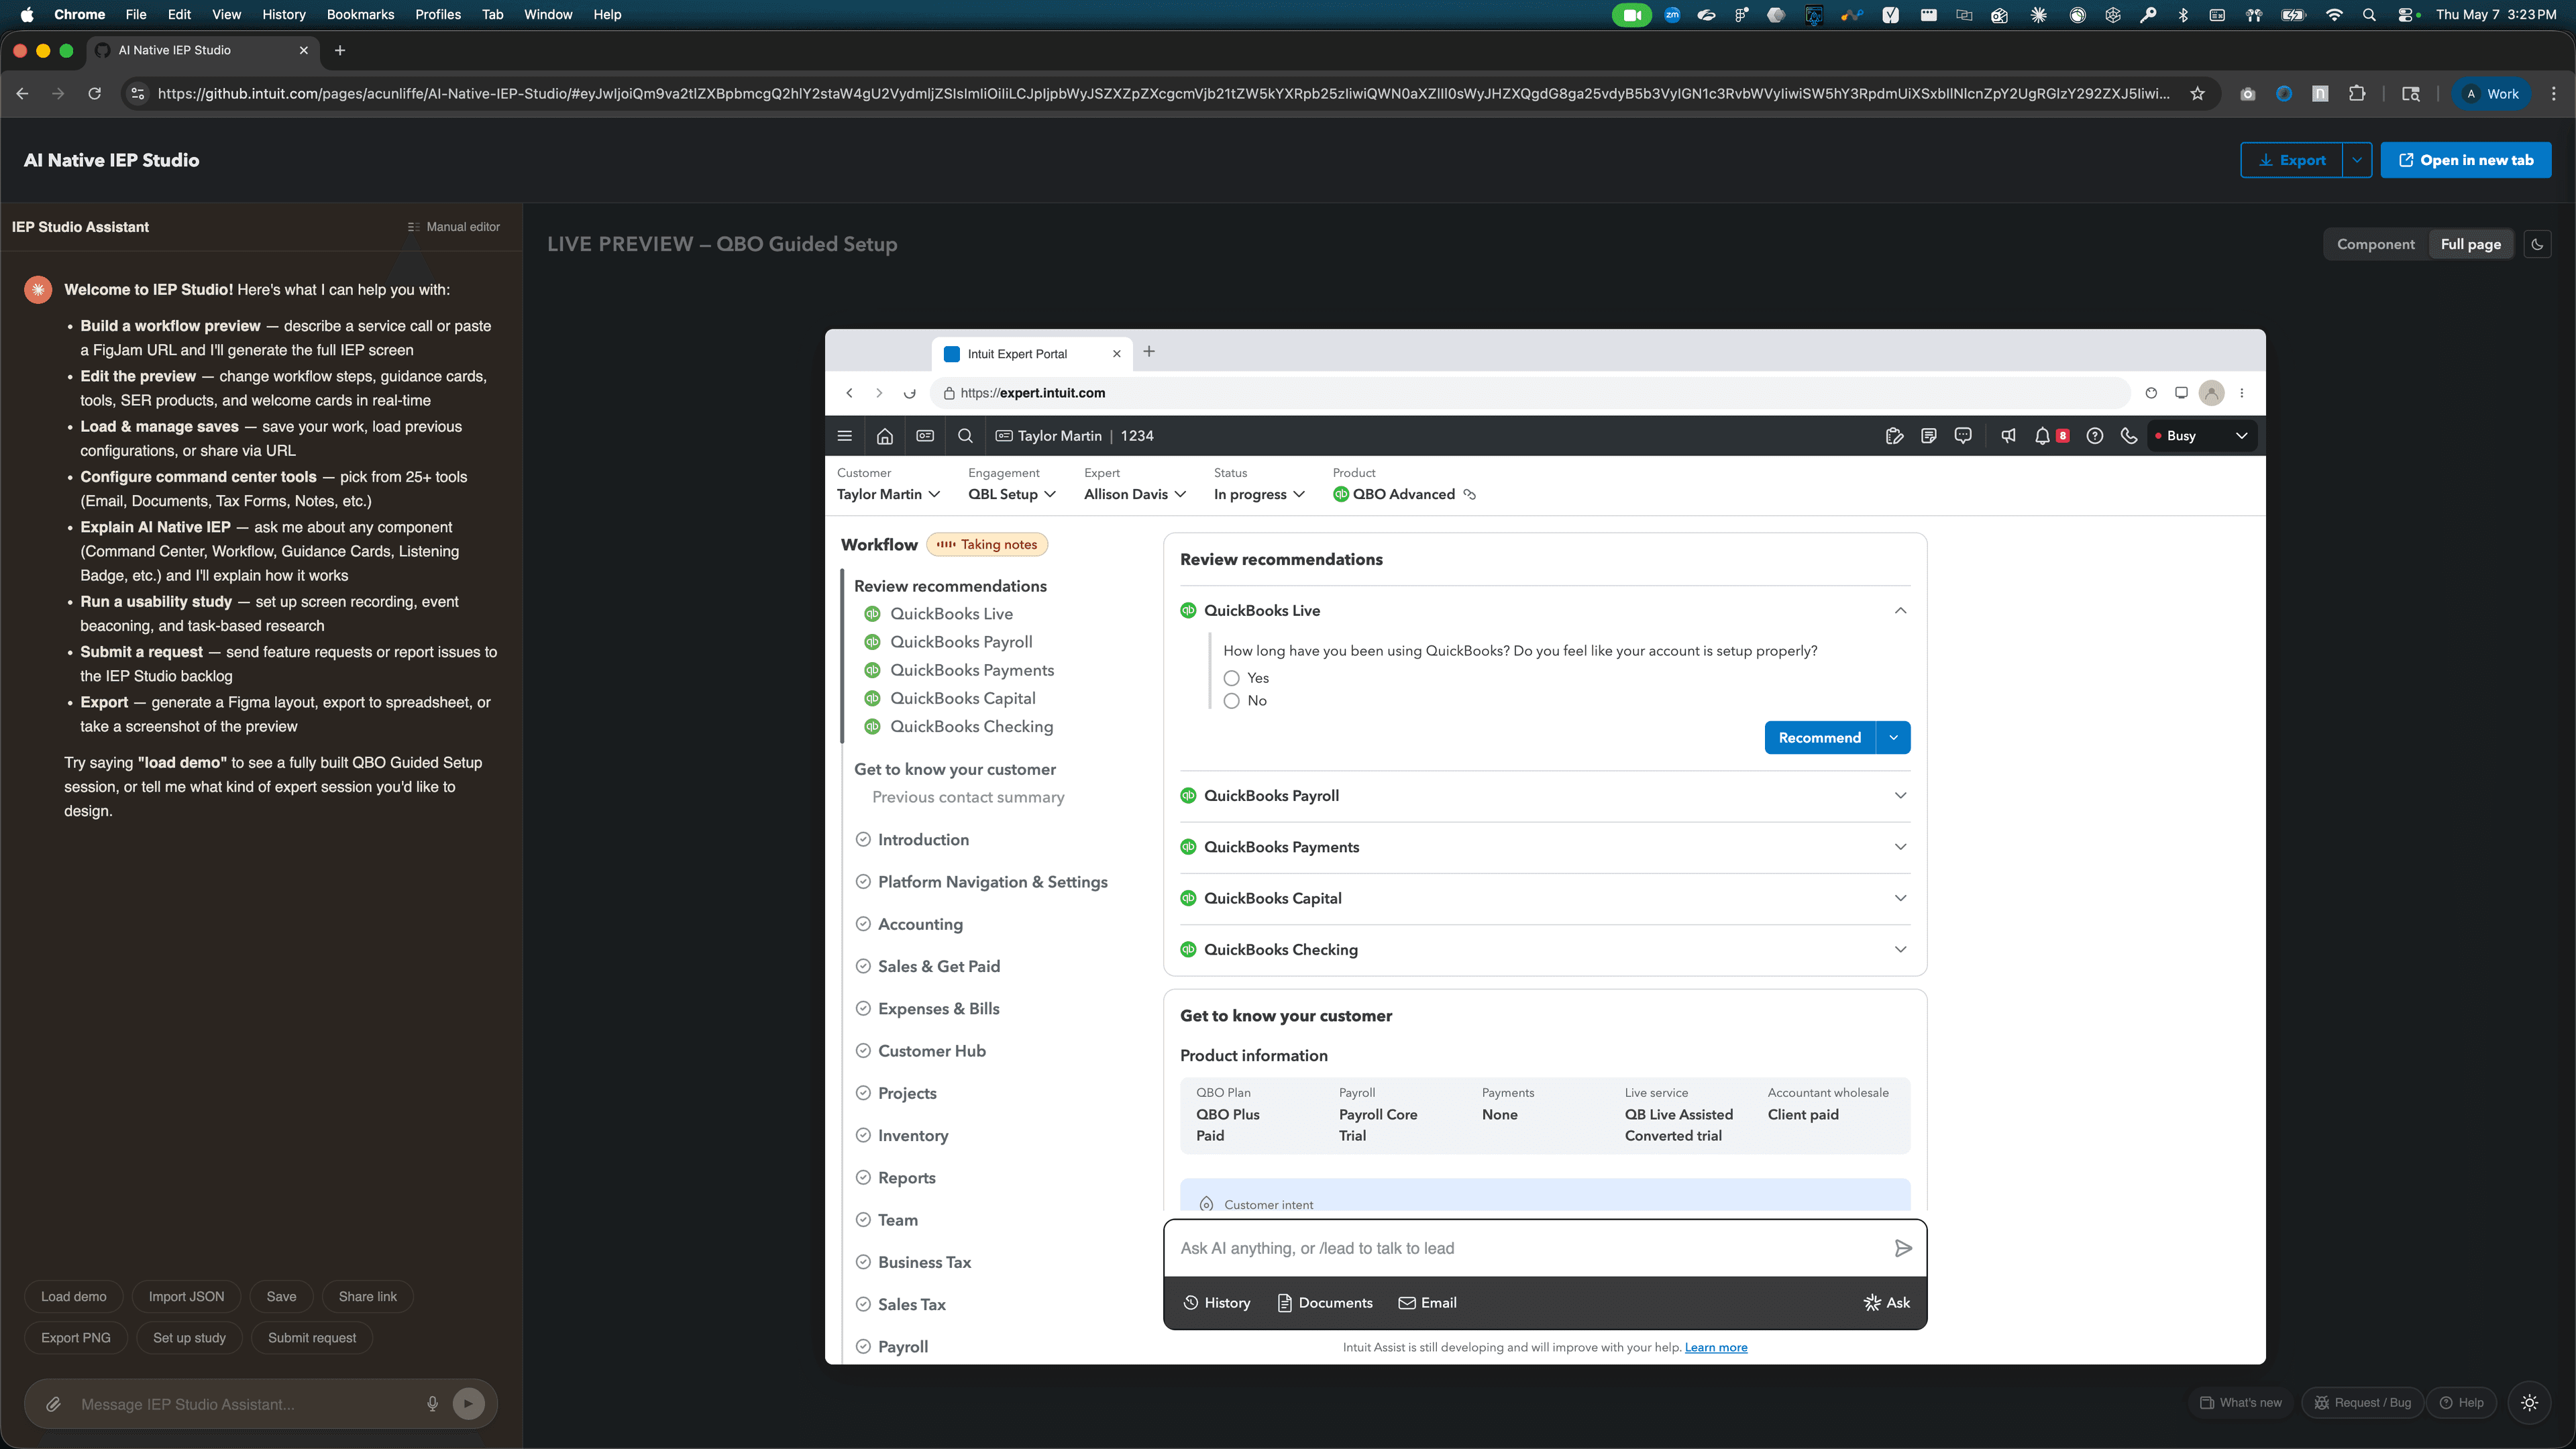Click the Recommend button
Viewport: 2576px width, 1449px height.
click(1820, 738)
